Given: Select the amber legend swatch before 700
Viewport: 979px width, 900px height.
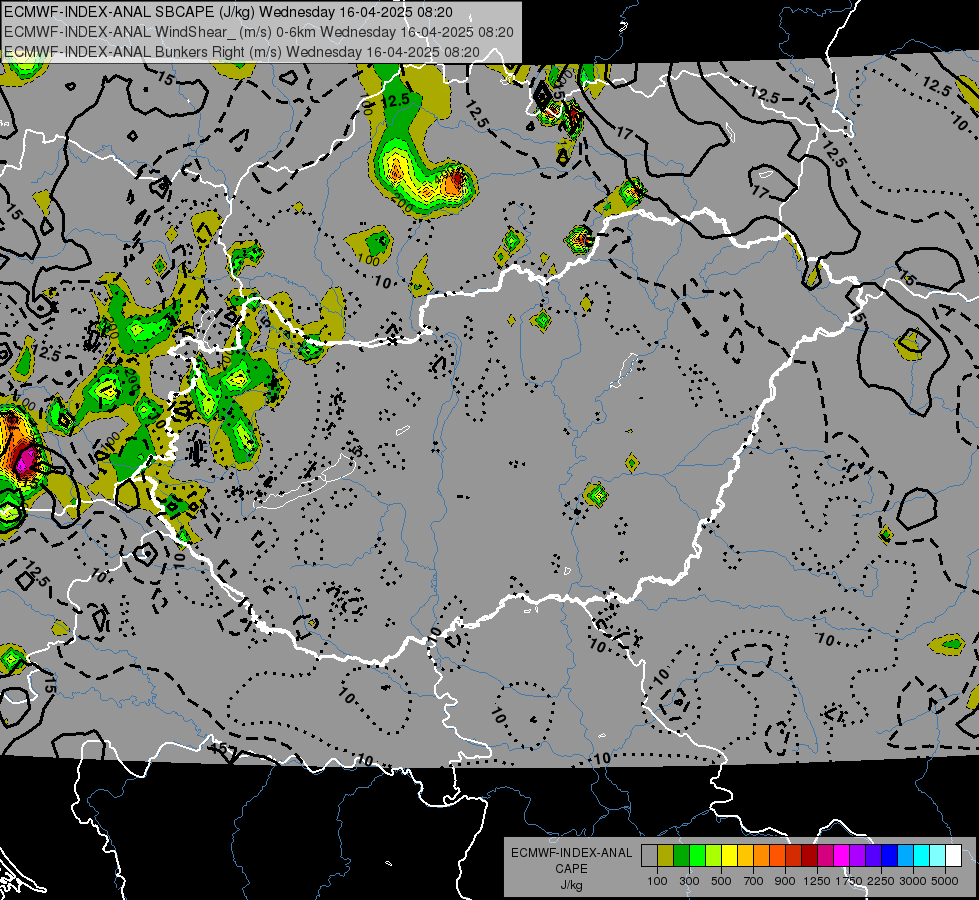Looking at the screenshot, I should [x=745, y=856].
